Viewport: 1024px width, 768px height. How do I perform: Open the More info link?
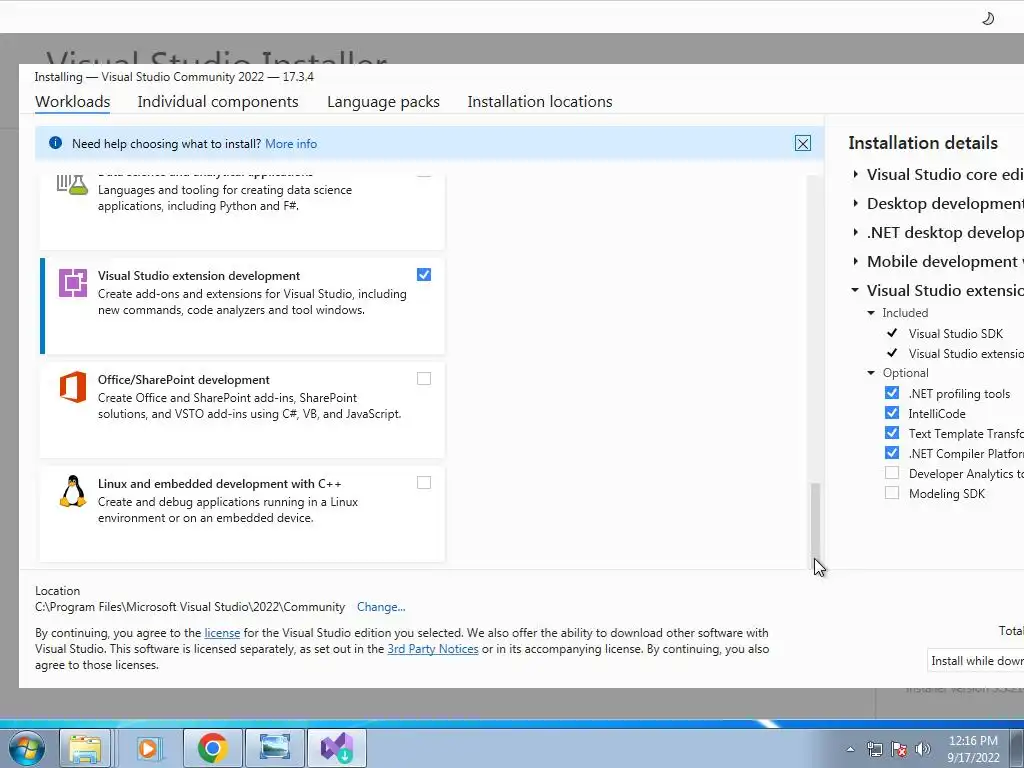pyautogui.click(x=291, y=144)
